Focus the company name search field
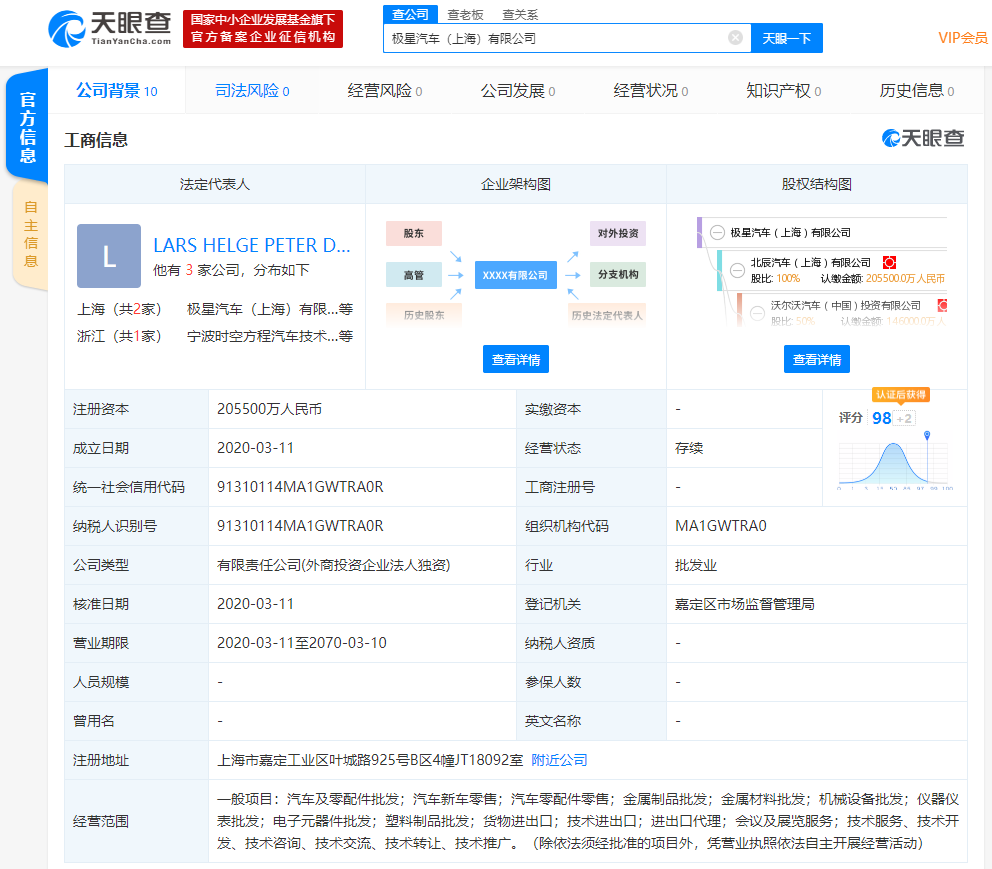Viewport: 992px width, 869px height. tap(555, 38)
